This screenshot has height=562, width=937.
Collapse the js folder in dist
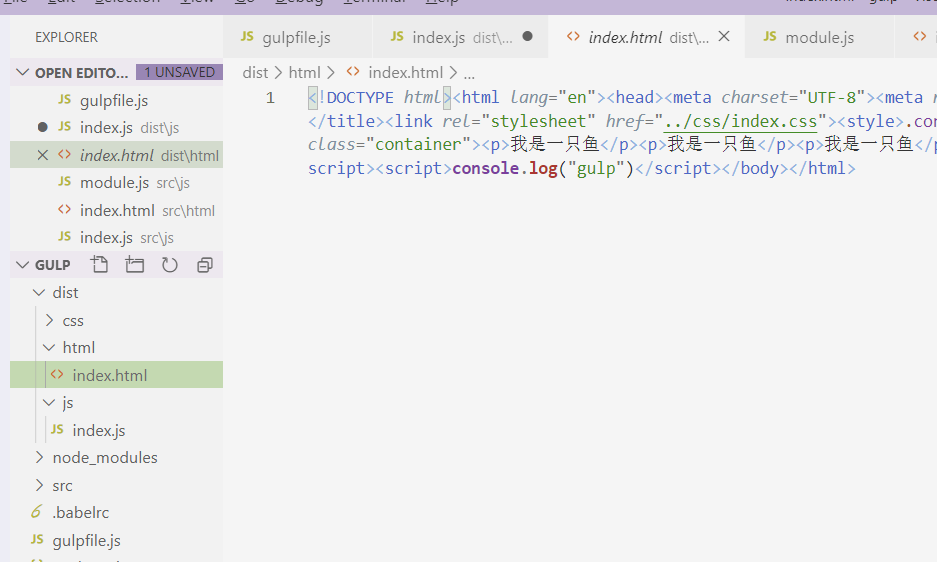(50, 402)
